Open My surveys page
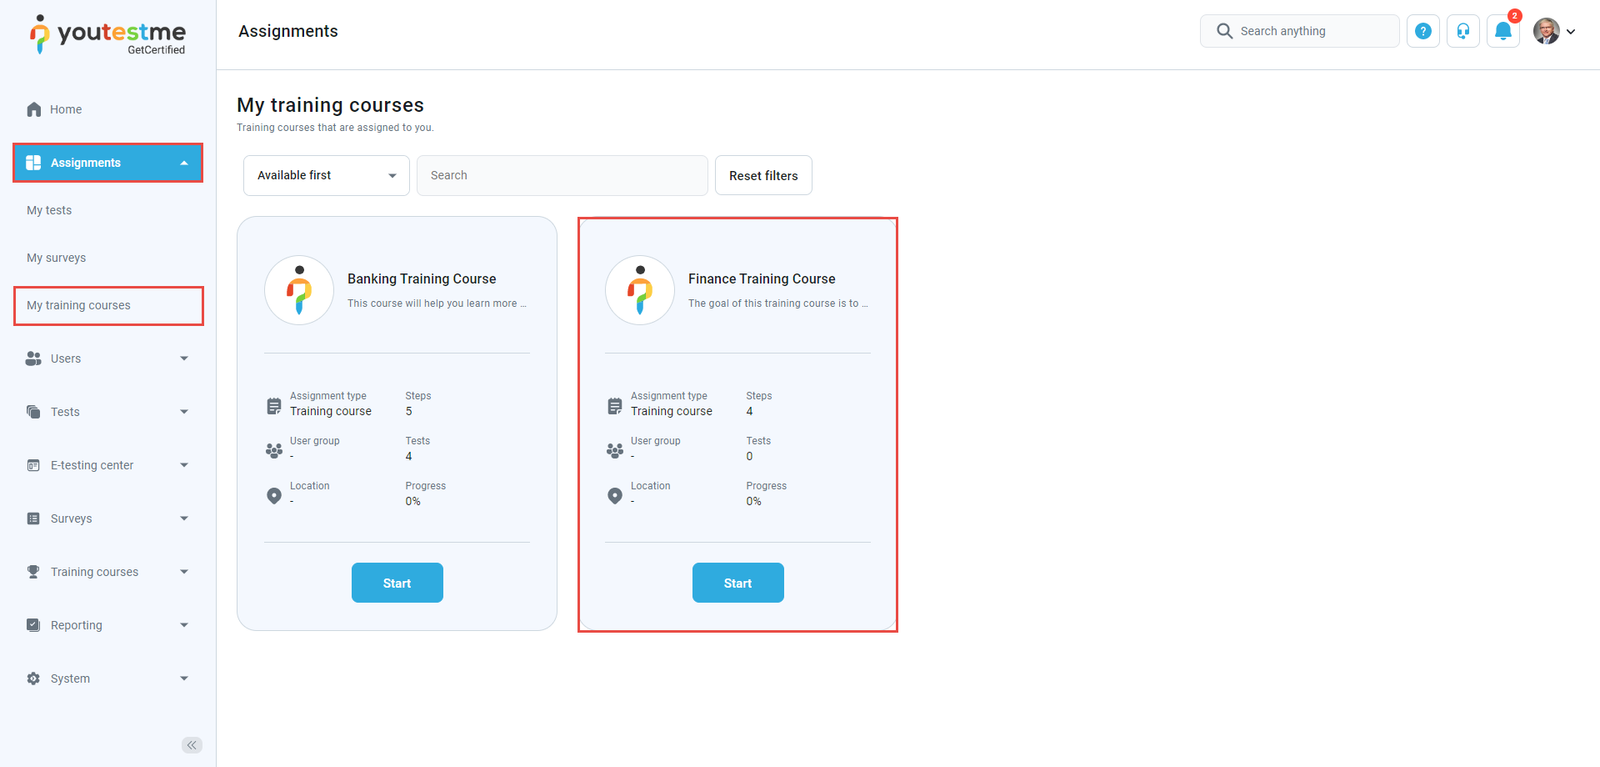This screenshot has height=767, width=1600. click(56, 258)
